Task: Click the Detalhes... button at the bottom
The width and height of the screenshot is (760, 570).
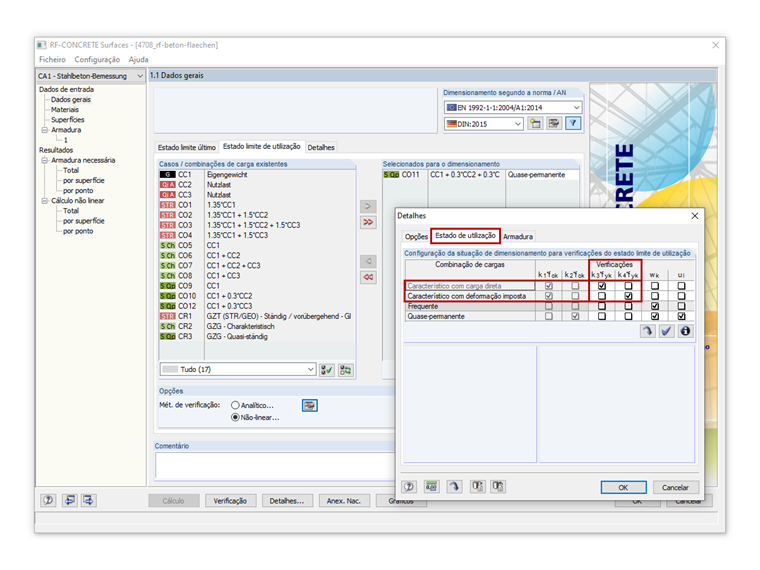Action: (x=287, y=501)
